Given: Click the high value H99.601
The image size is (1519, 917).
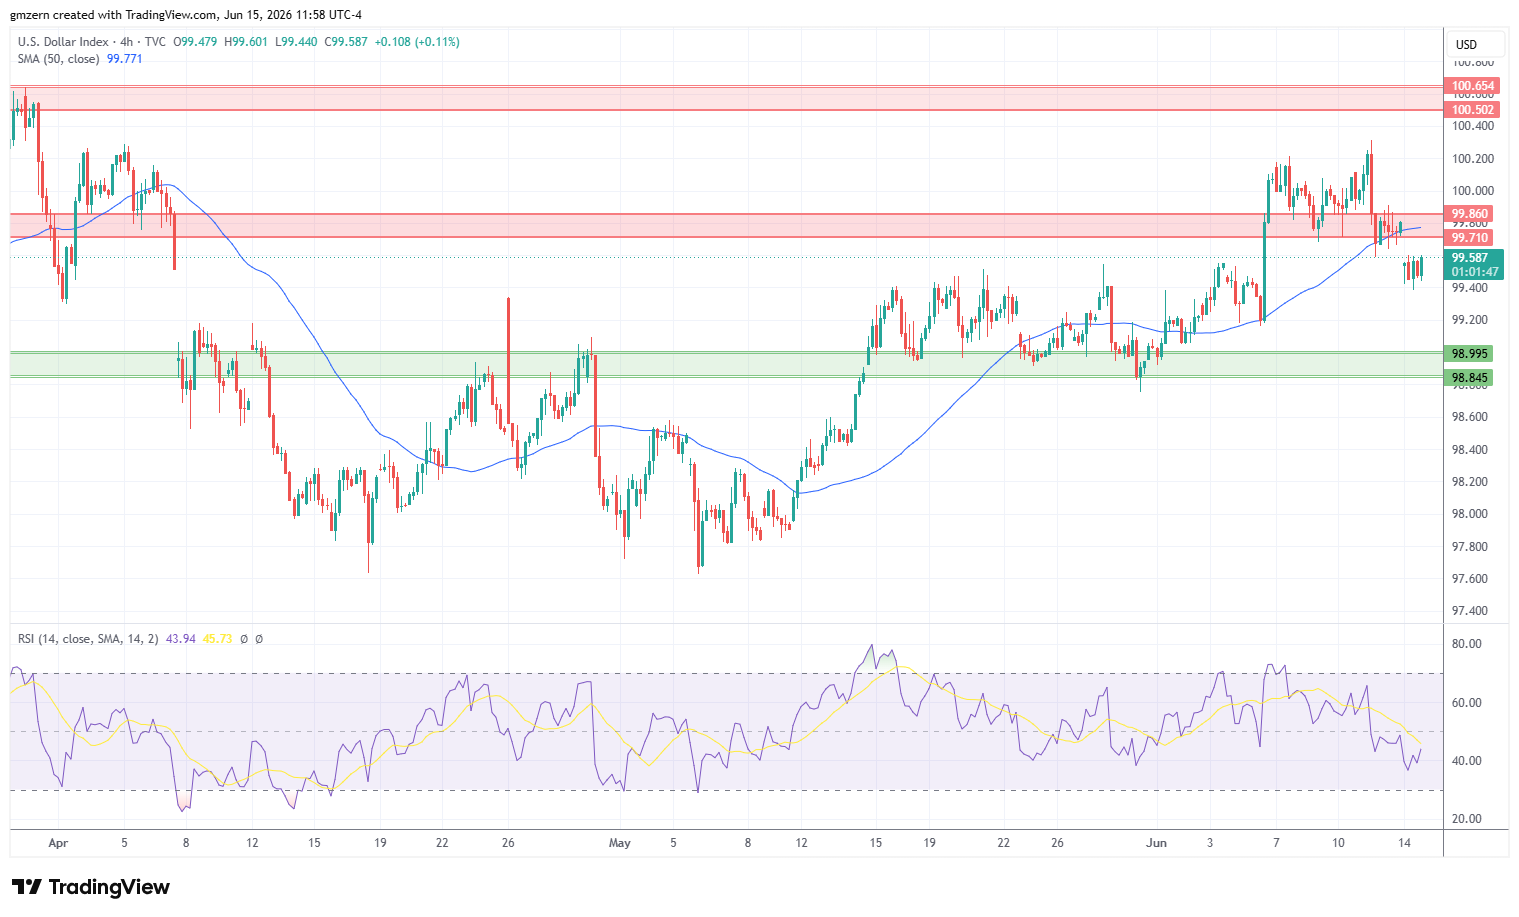Looking at the screenshot, I should (x=246, y=42).
